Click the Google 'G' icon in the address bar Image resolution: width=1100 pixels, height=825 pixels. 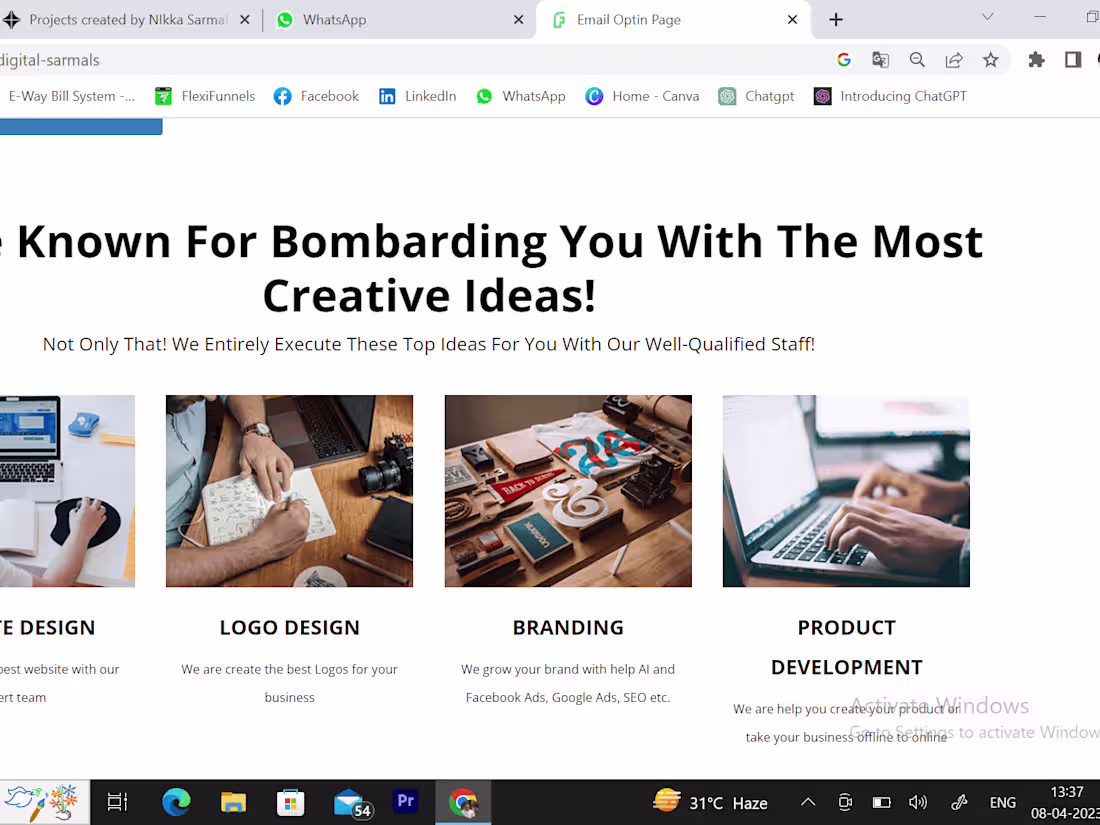click(844, 60)
